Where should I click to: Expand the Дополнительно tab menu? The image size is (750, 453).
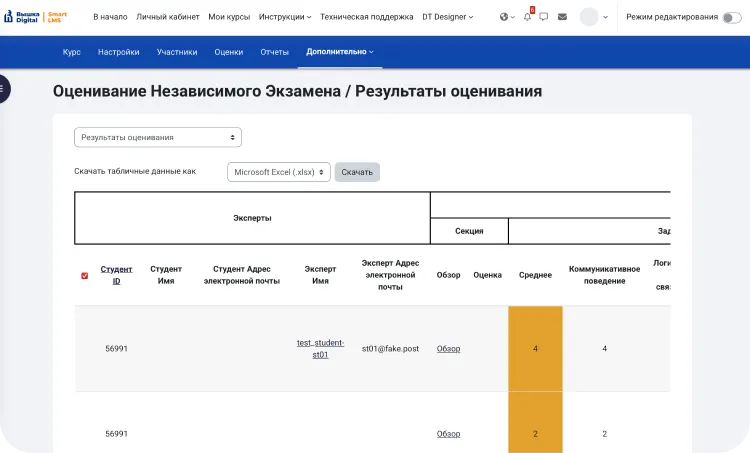pyautogui.click(x=340, y=52)
